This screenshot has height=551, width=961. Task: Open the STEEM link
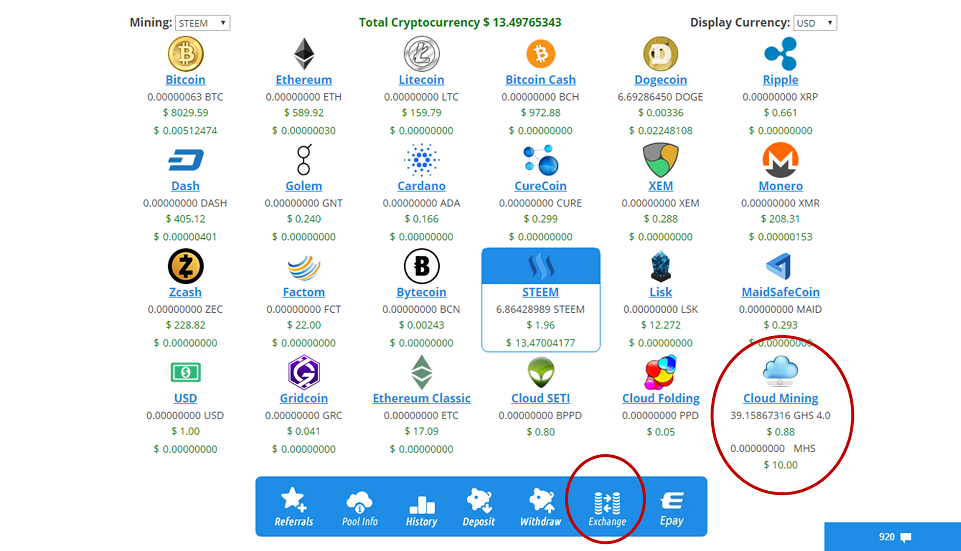point(541,292)
